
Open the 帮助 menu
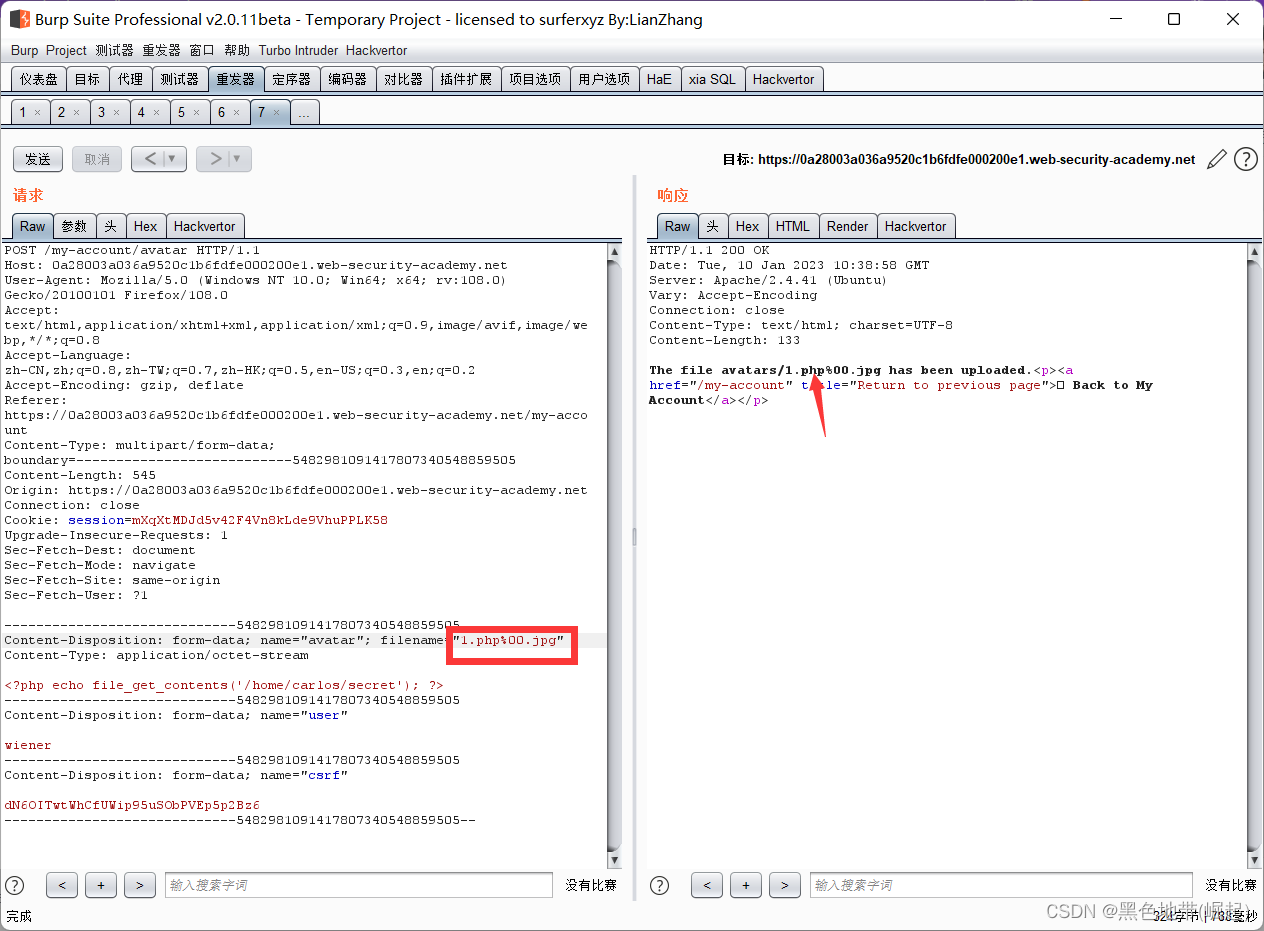[237, 50]
